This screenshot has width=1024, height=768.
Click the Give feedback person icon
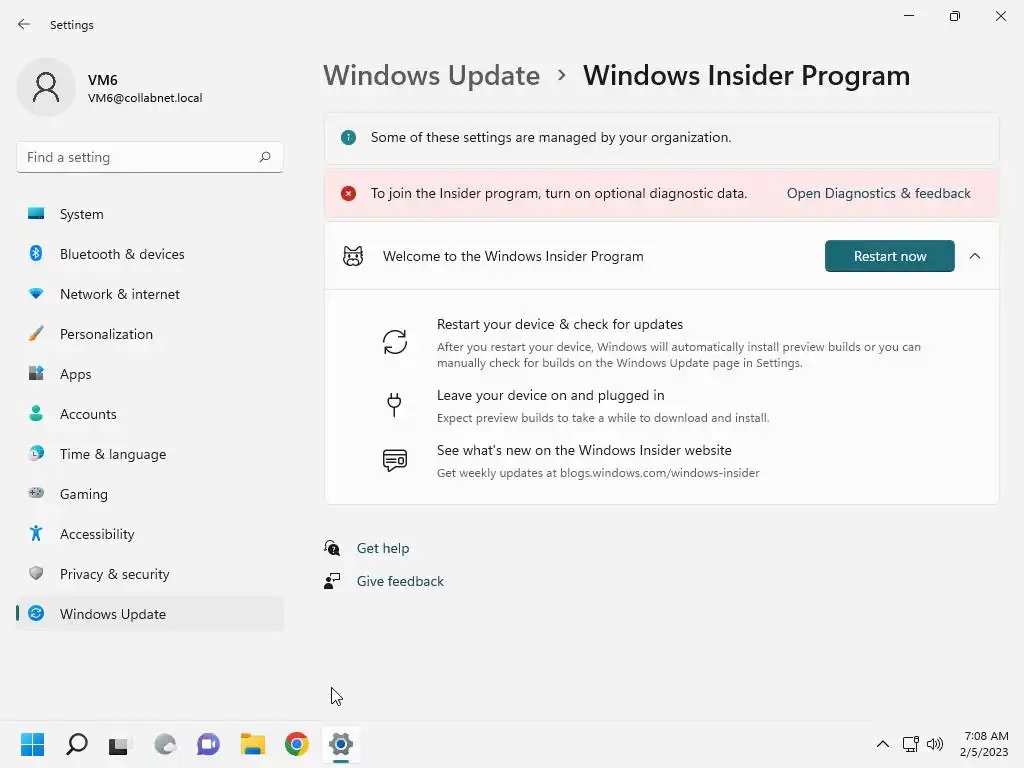coord(332,581)
